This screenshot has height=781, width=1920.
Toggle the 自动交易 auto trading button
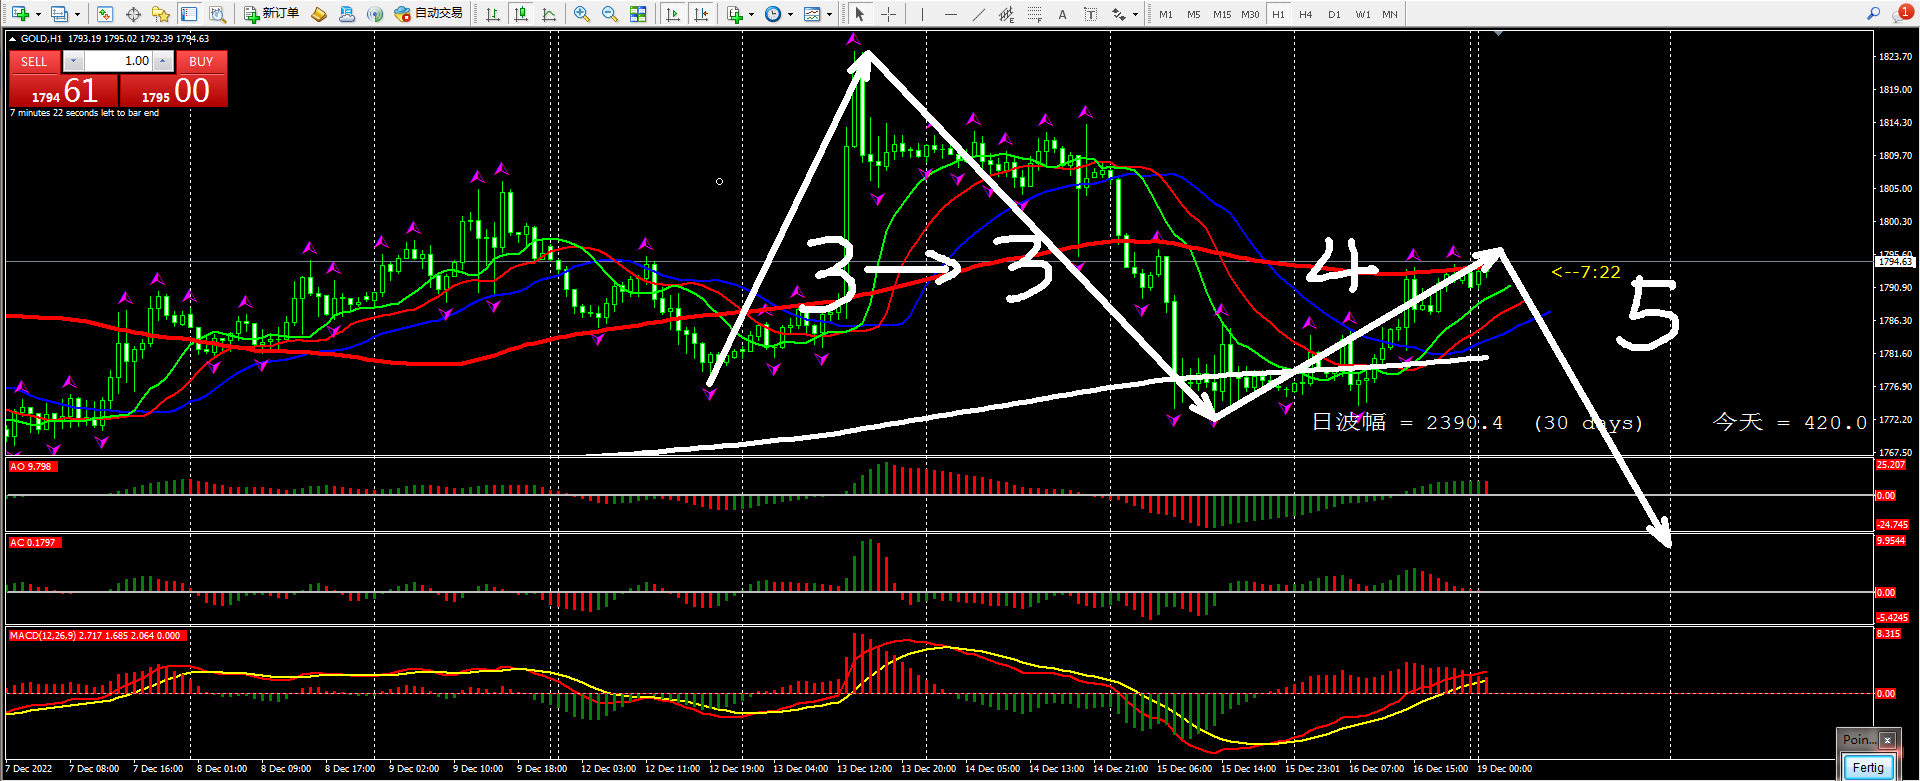click(x=428, y=14)
